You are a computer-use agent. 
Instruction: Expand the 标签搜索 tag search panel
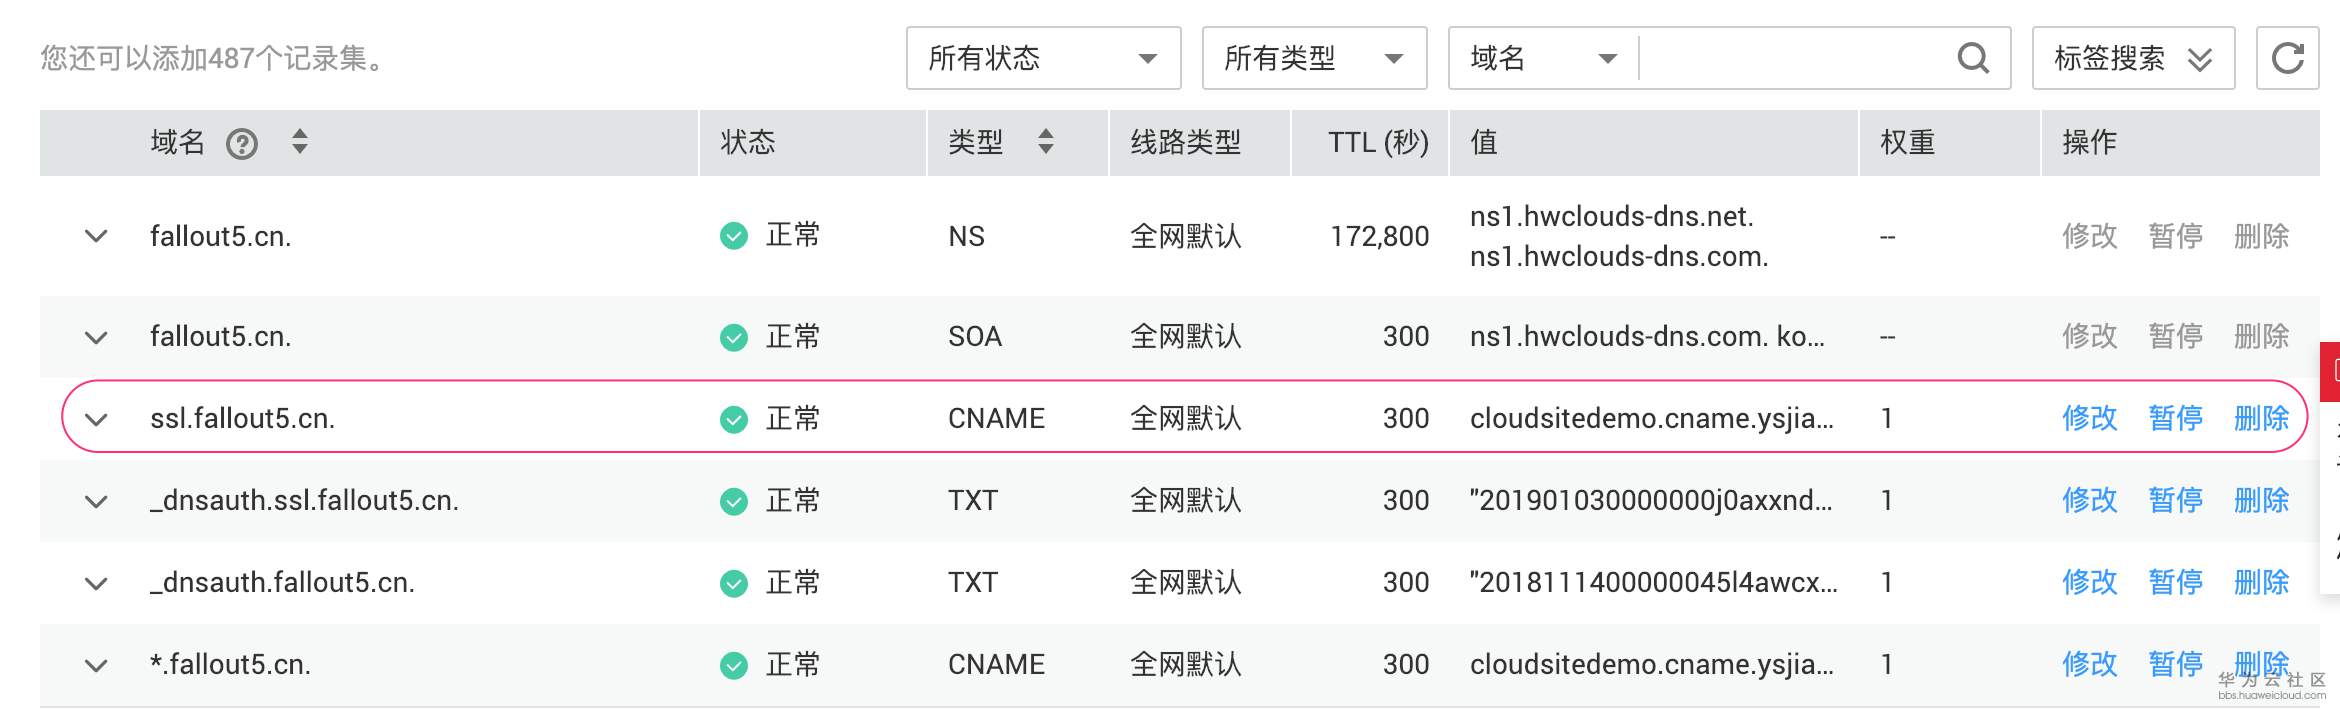point(2133,58)
